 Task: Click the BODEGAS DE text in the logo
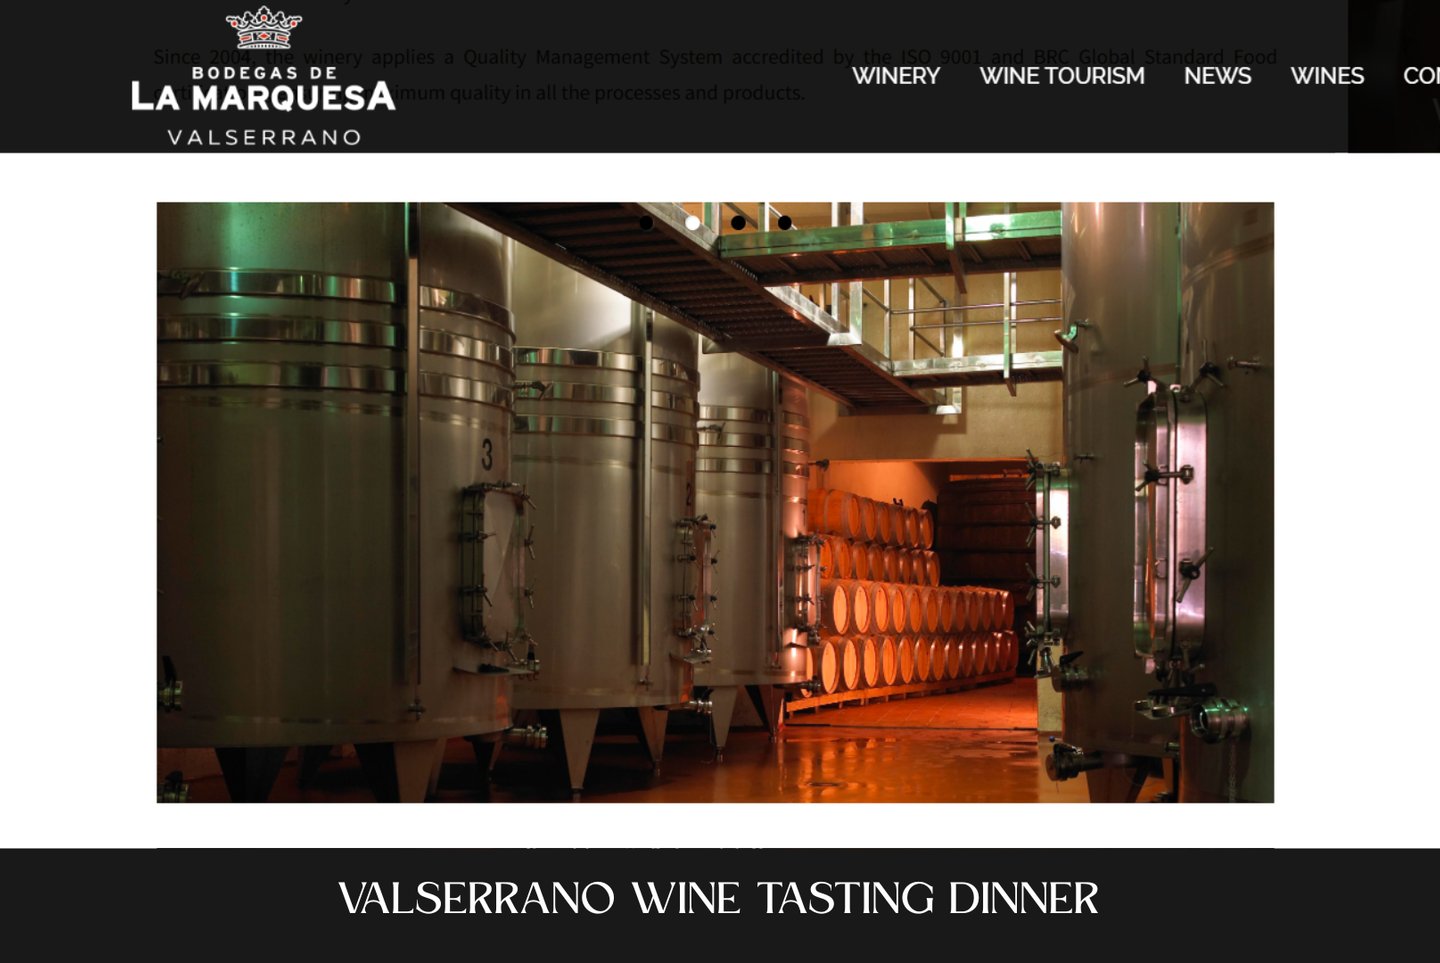[264, 73]
